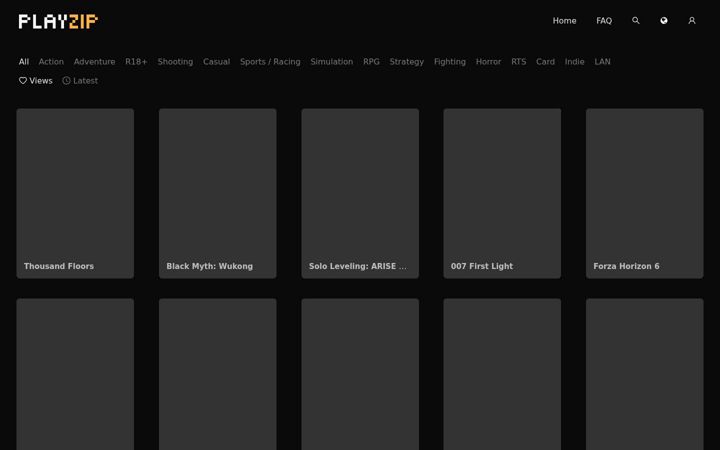Viewport: 720px width, 450px height.
Task: Filter by Sports / Racing category
Action: [270, 62]
